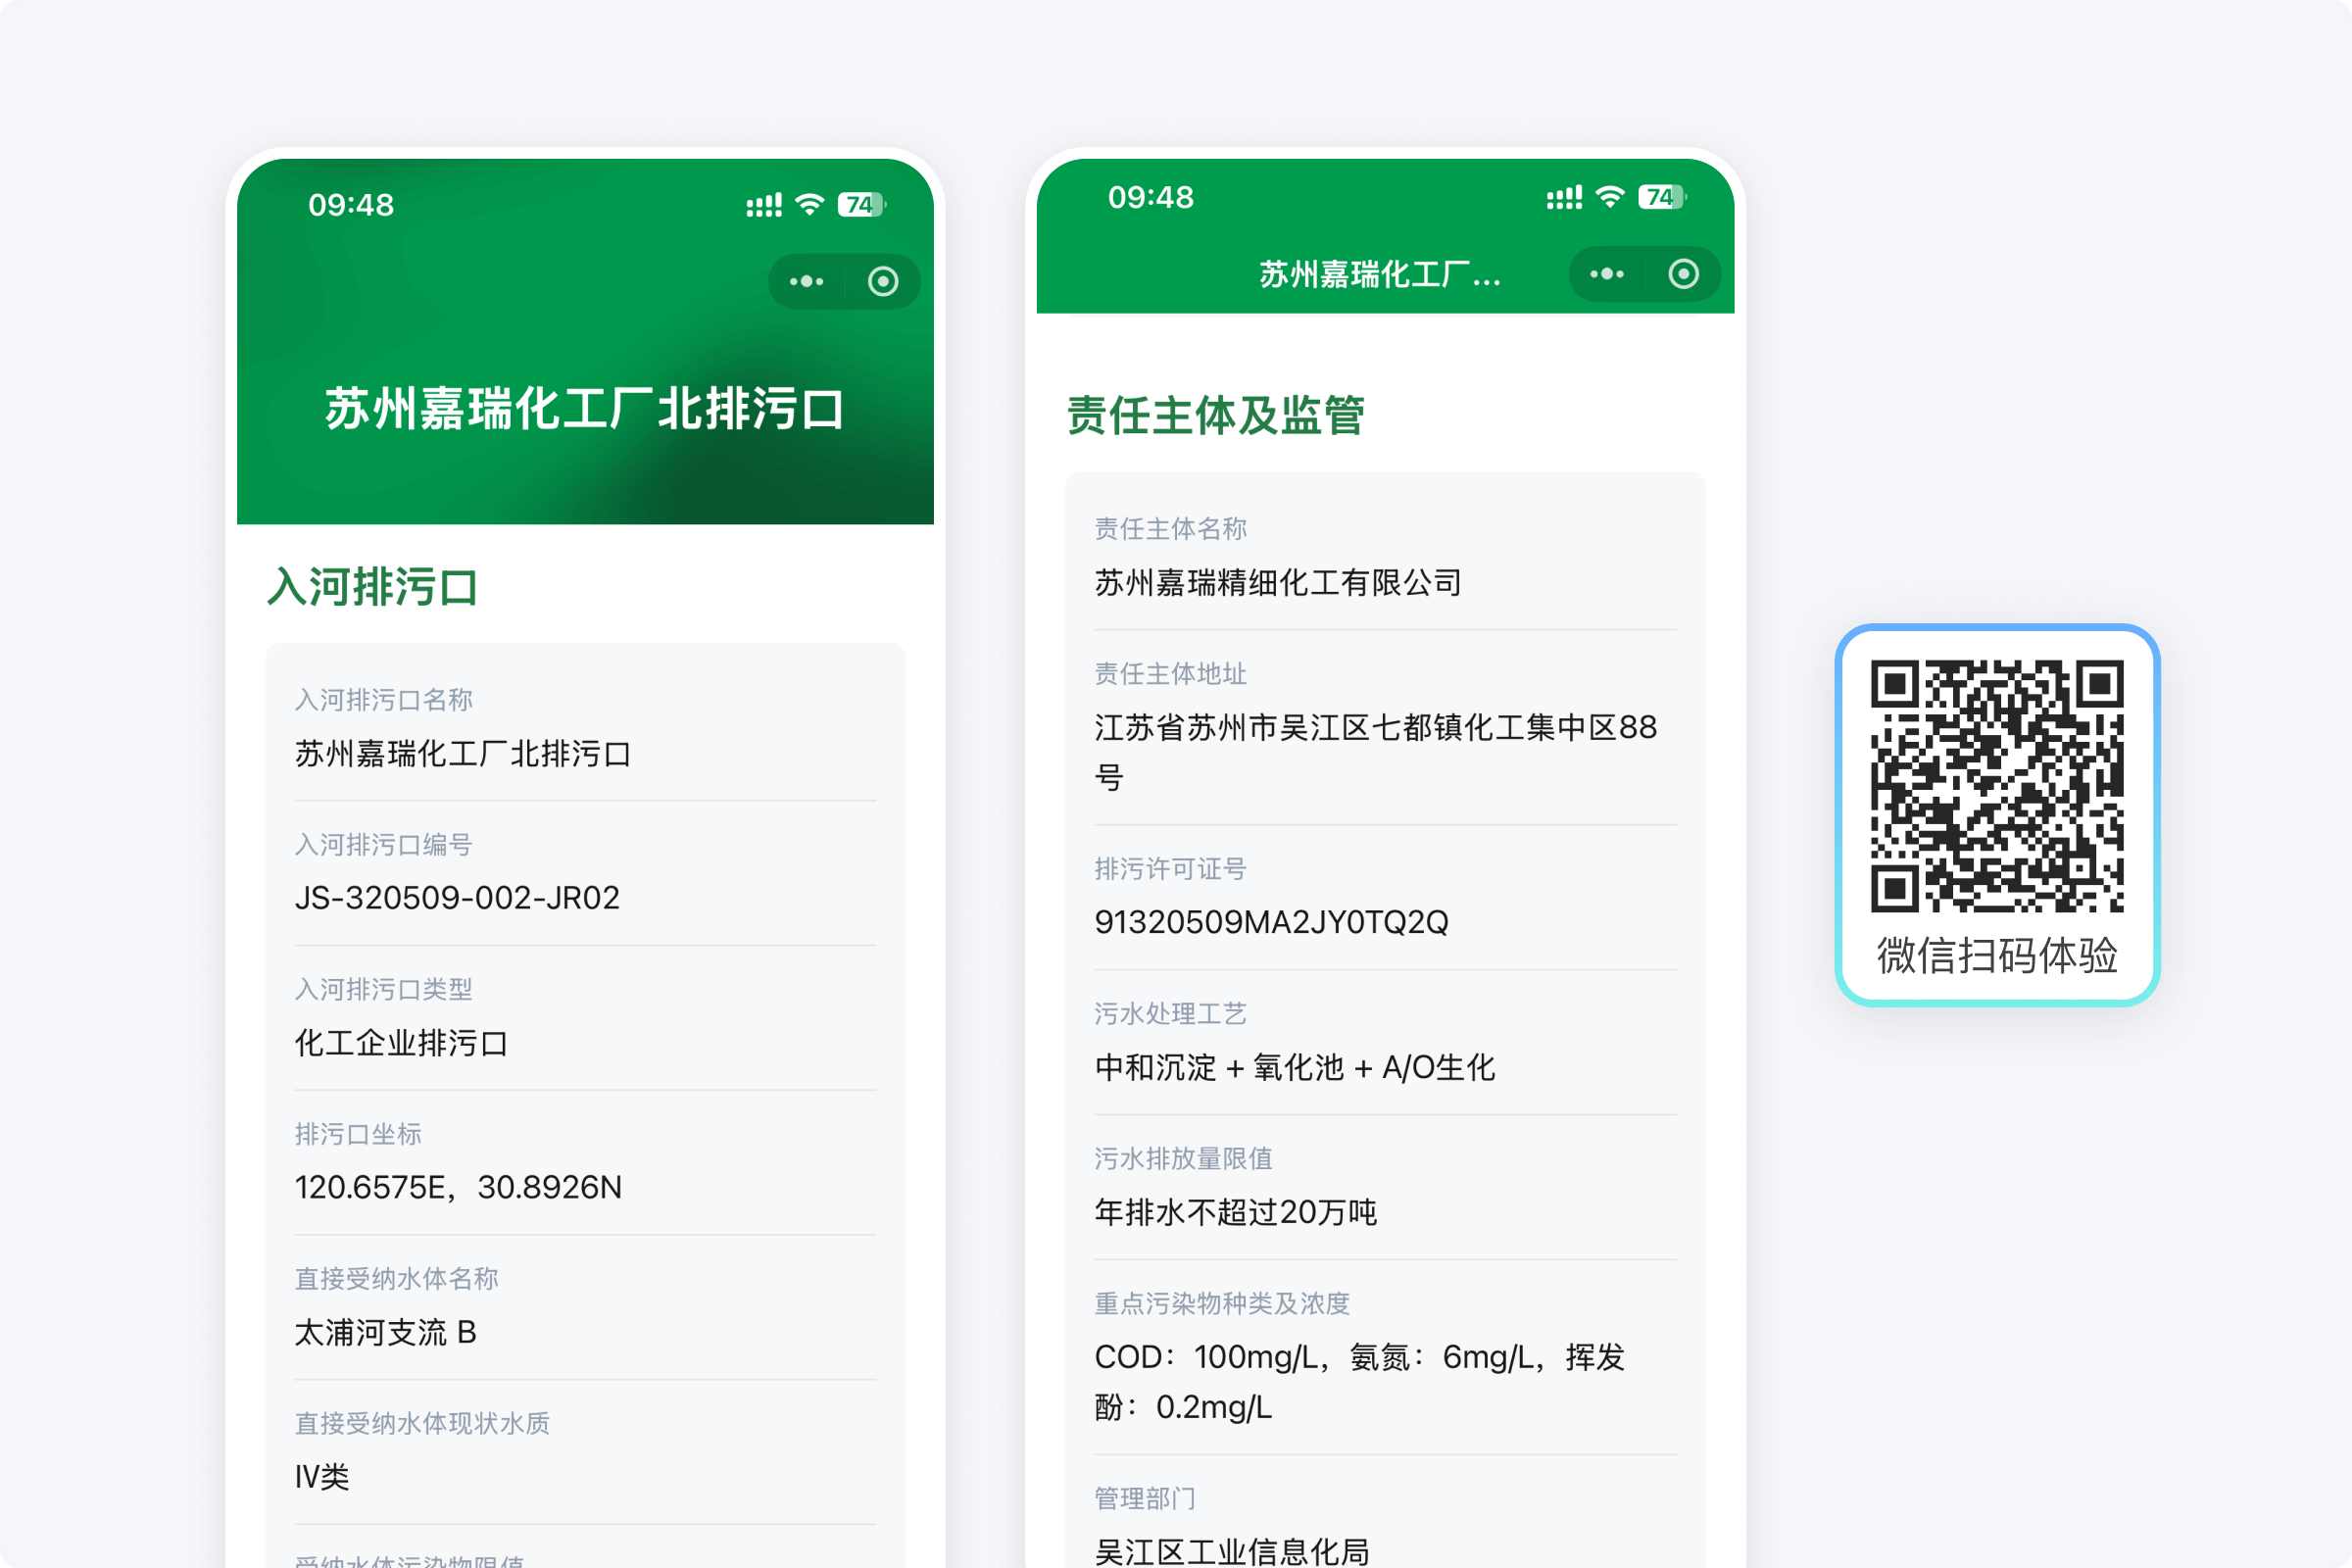Select the company 苏州嘉瑞精细化工有限公司
Viewport: 2352px width, 1568px height.
click(x=1278, y=583)
